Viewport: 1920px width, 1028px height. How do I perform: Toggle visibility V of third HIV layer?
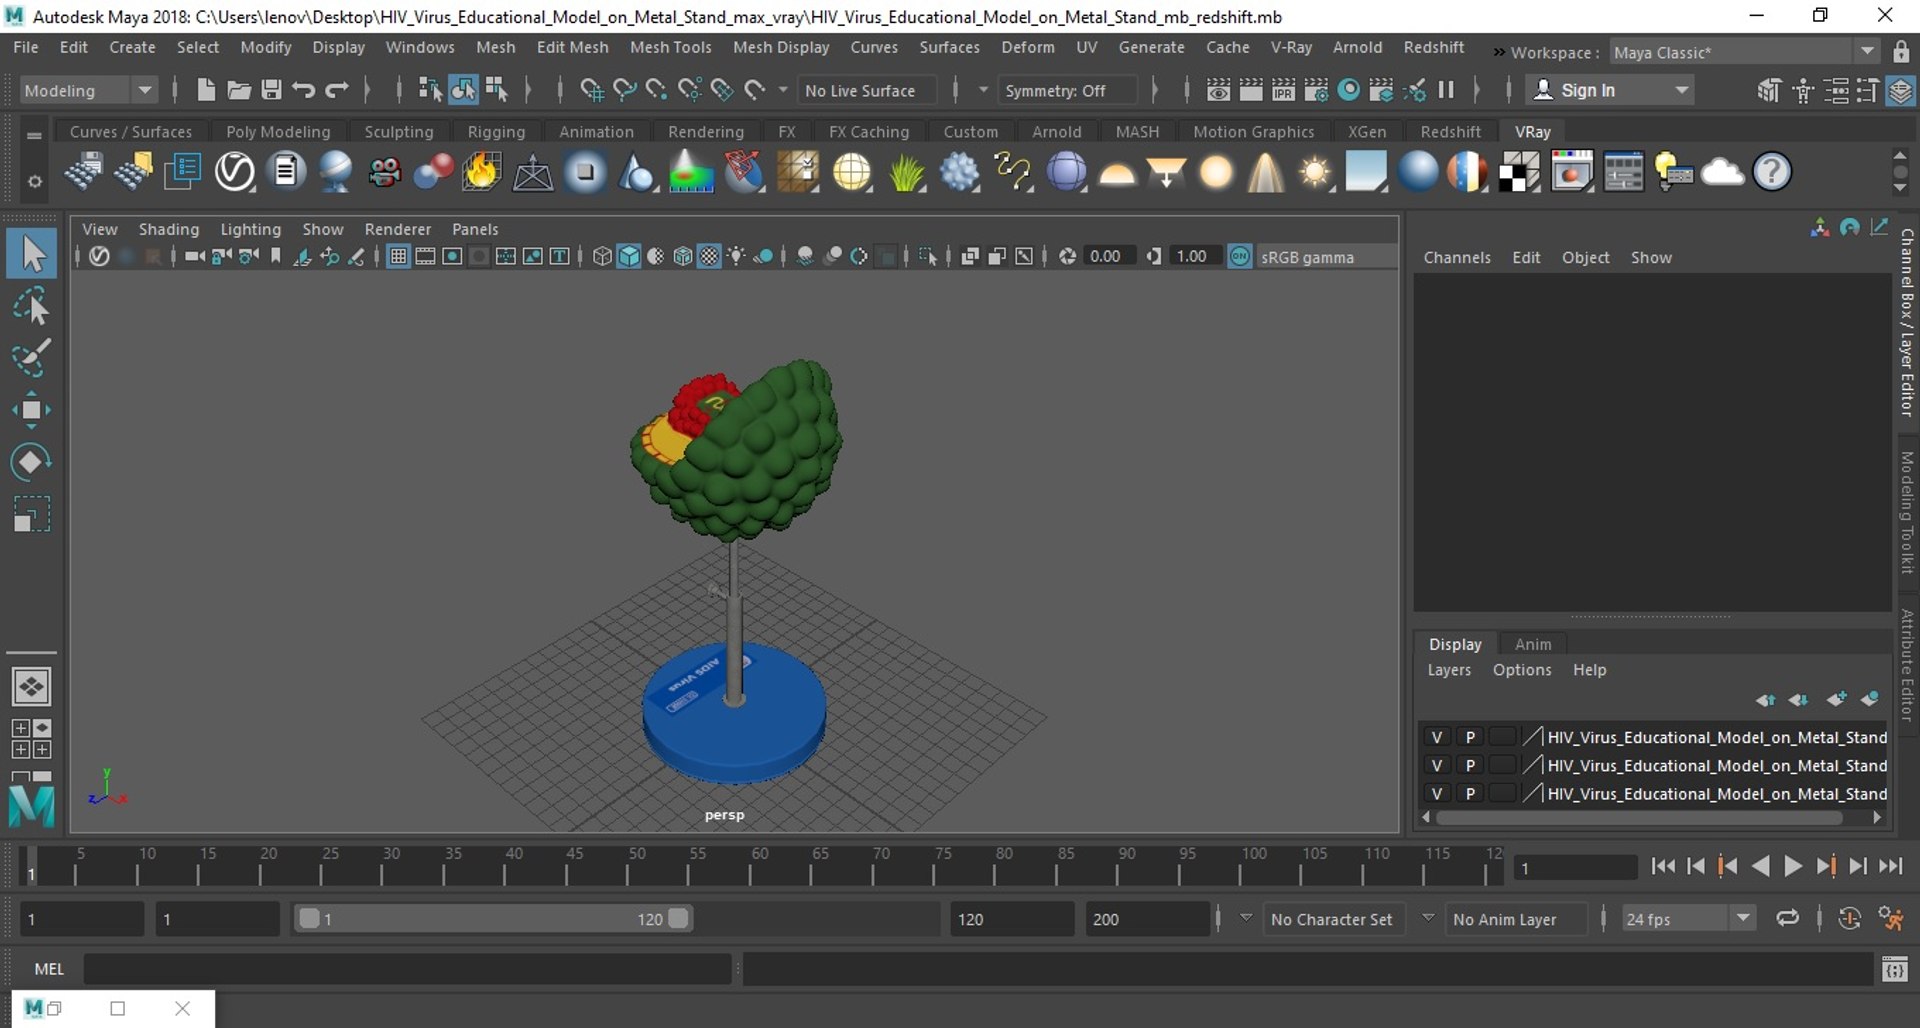[1437, 793]
